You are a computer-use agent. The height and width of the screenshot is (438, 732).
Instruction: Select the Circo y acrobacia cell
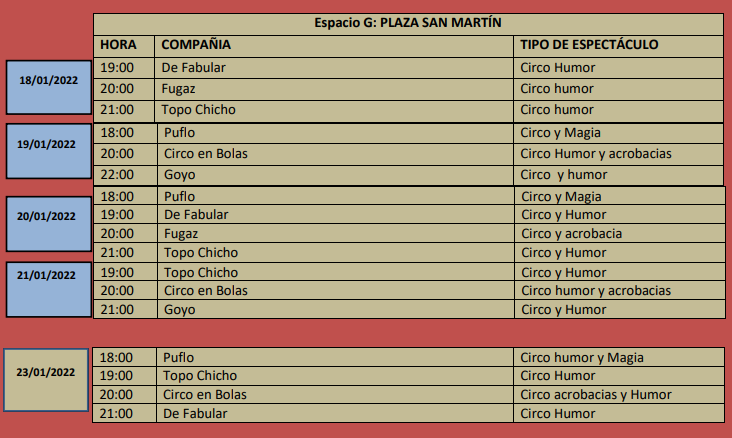pyautogui.click(x=571, y=234)
